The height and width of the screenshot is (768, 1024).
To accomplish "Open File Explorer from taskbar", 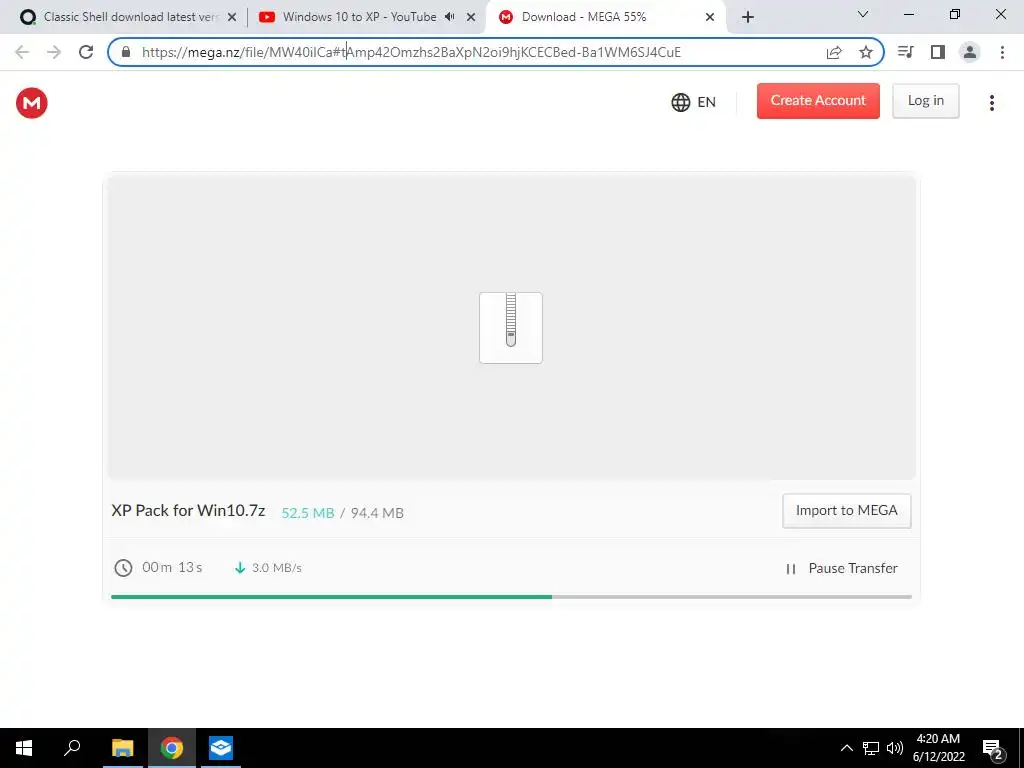I will (122, 748).
